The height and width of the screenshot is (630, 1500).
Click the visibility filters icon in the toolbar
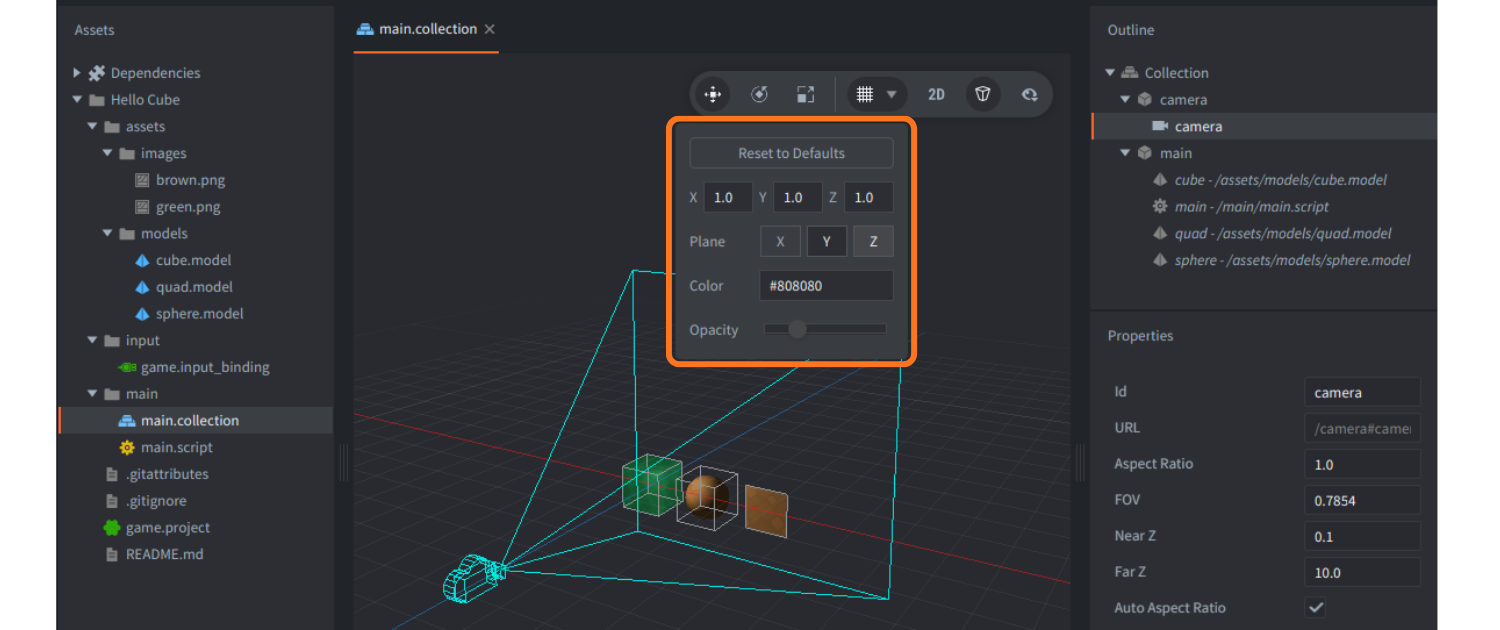click(x=1029, y=94)
